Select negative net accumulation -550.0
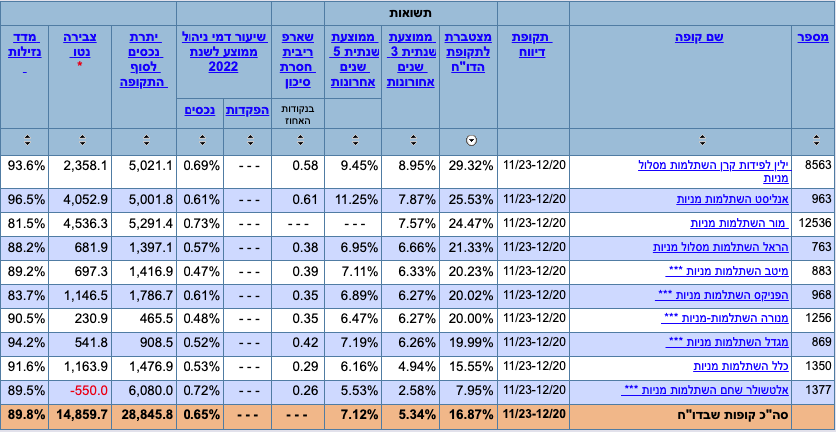The height and width of the screenshot is (432, 836). click(80, 393)
